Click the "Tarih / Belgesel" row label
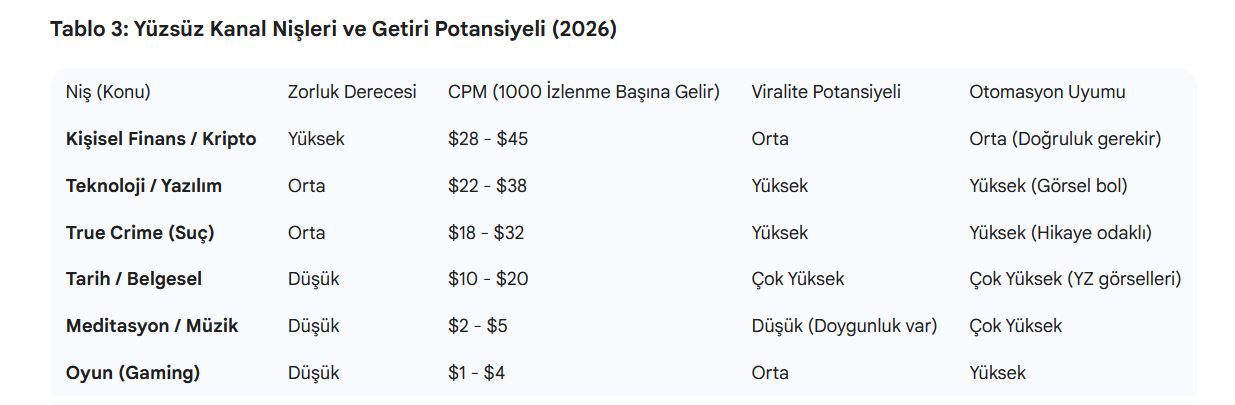This screenshot has width=1235, height=405. (x=134, y=279)
